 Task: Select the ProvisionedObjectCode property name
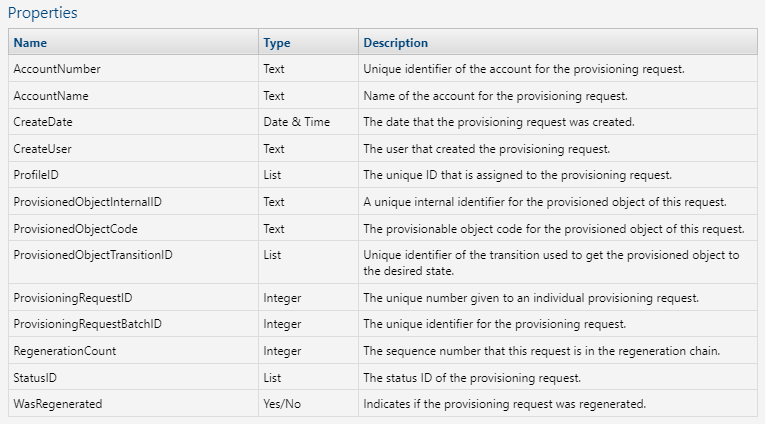pyautogui.click(x=76, y=229)
